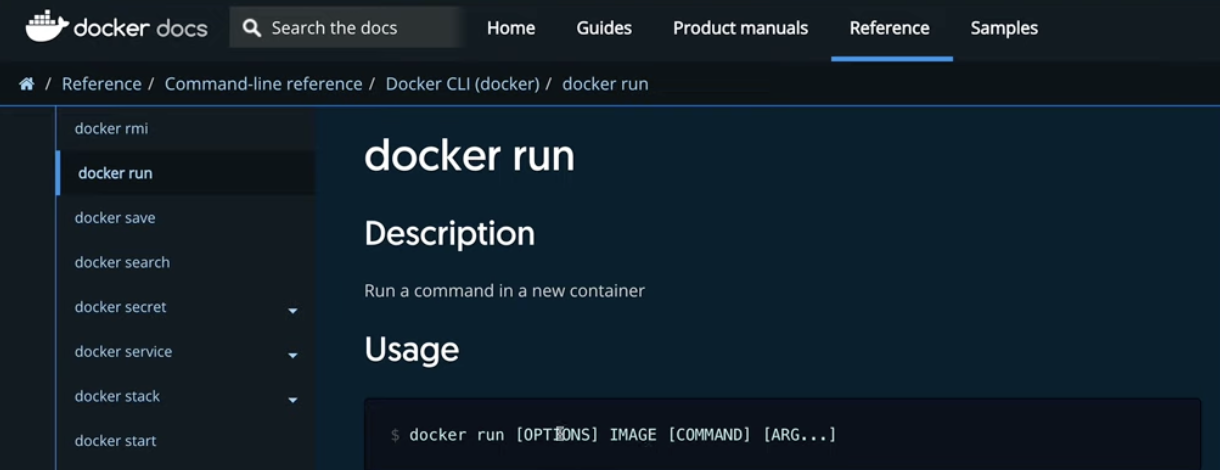Click the Usage heading
Viewport: 1220px width, 470px height.
tap(411, 349)
